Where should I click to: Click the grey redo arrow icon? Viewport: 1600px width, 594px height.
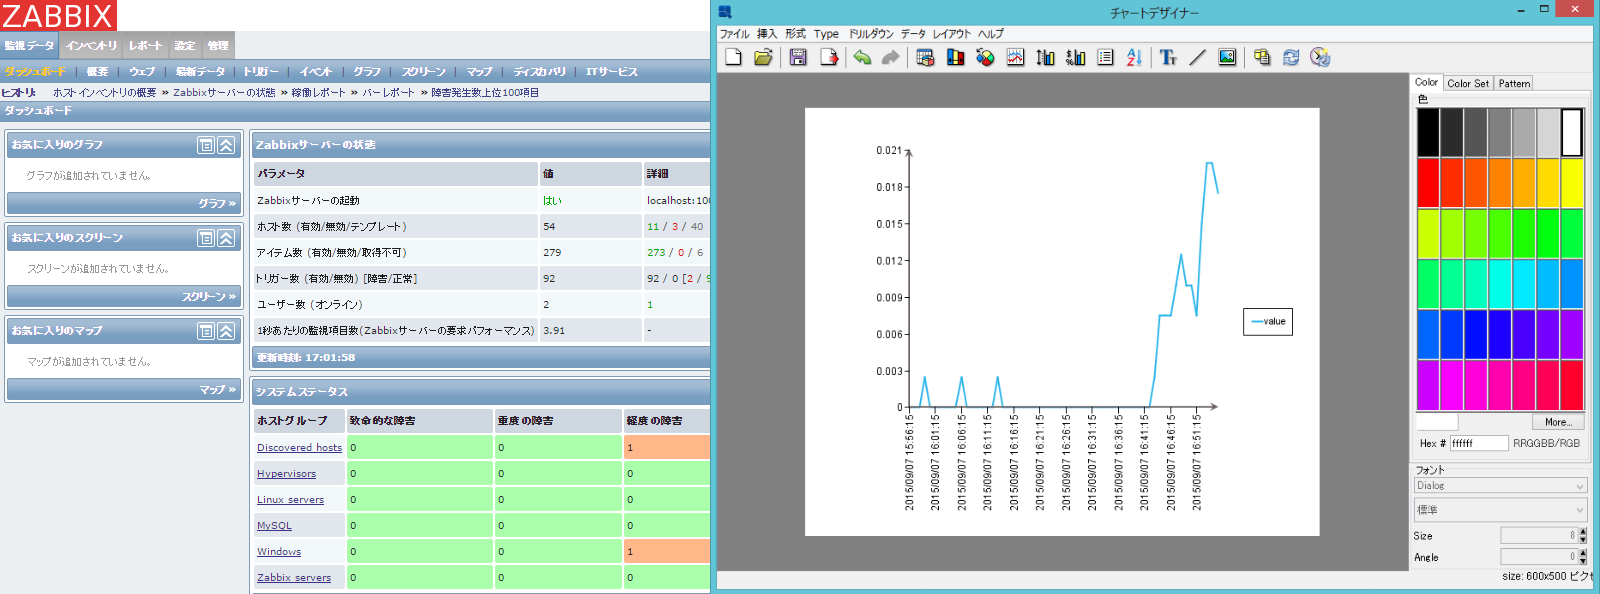(x=890, y=57)
